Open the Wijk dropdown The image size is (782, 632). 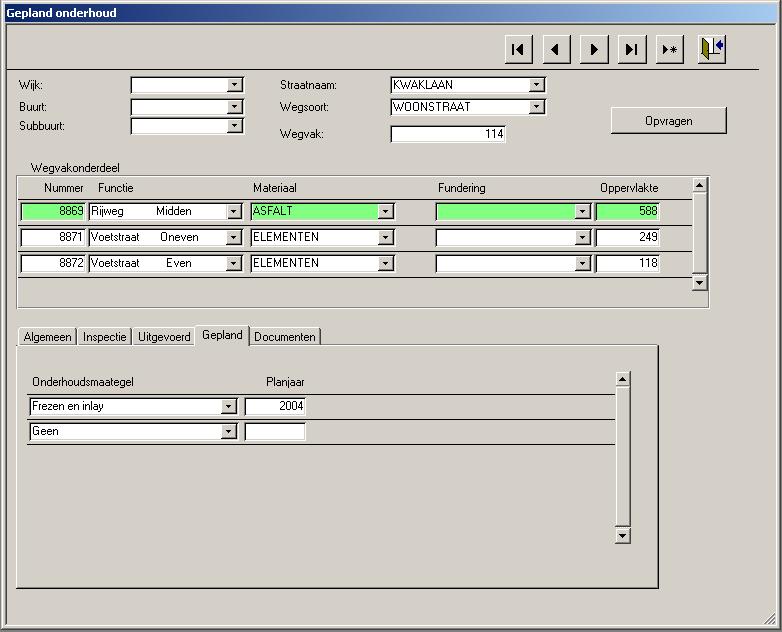tap(234, 85)
